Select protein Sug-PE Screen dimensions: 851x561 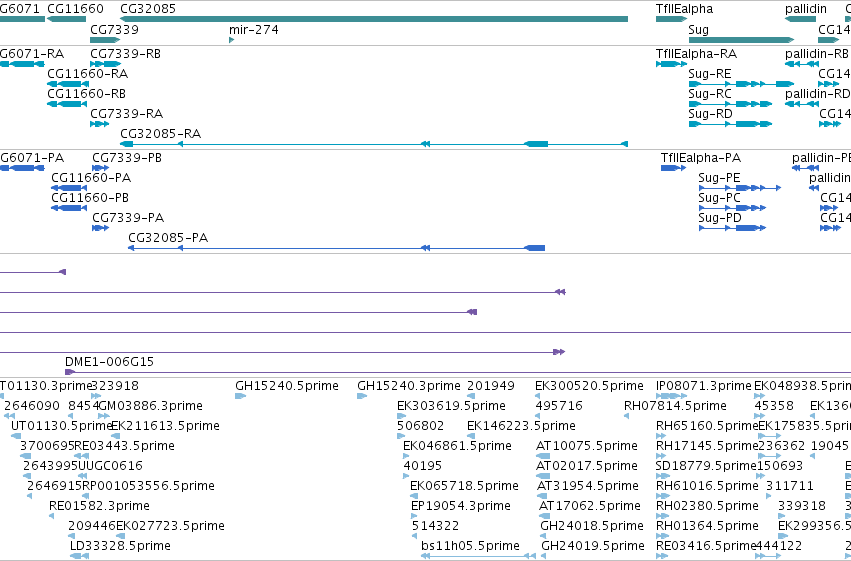coord(719,178)
